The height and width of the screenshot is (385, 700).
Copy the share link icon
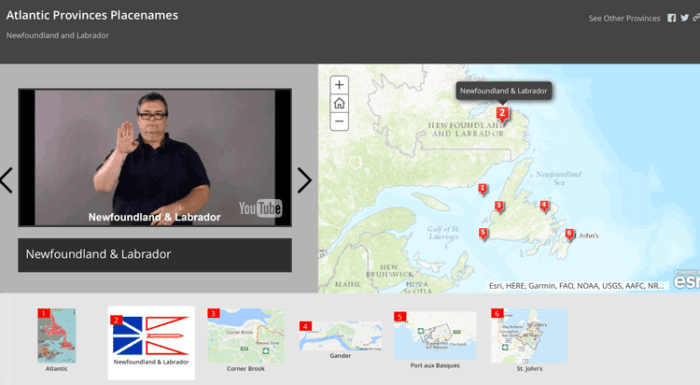696,18
